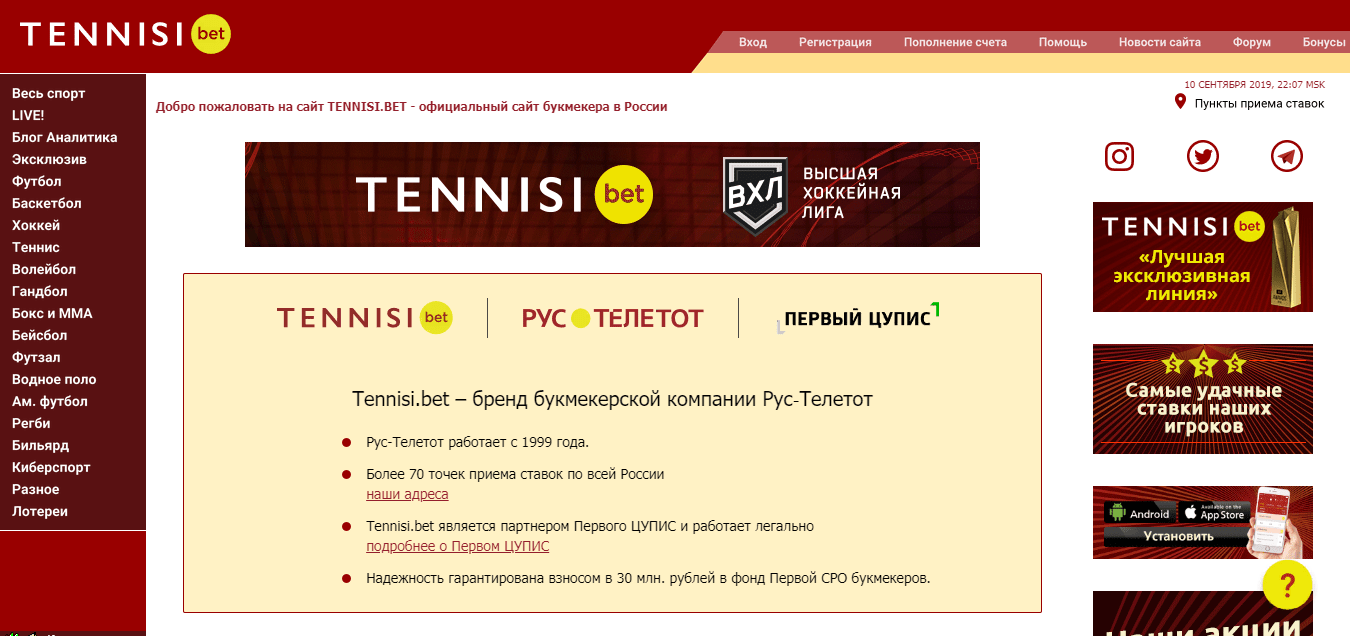Click the TENNISI bet logo in info box
This screenshot has width=1350, height=636.
tap(365, 318)
